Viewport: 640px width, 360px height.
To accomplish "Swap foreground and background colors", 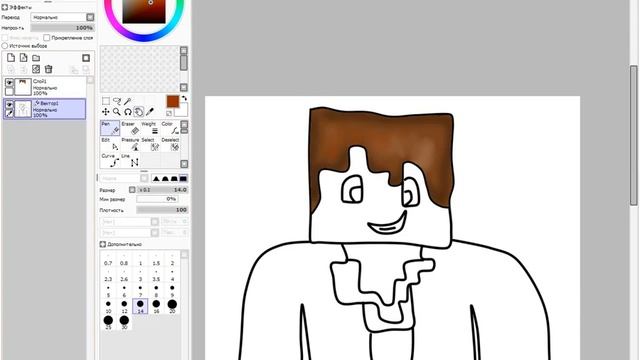I will coord(184,98).
